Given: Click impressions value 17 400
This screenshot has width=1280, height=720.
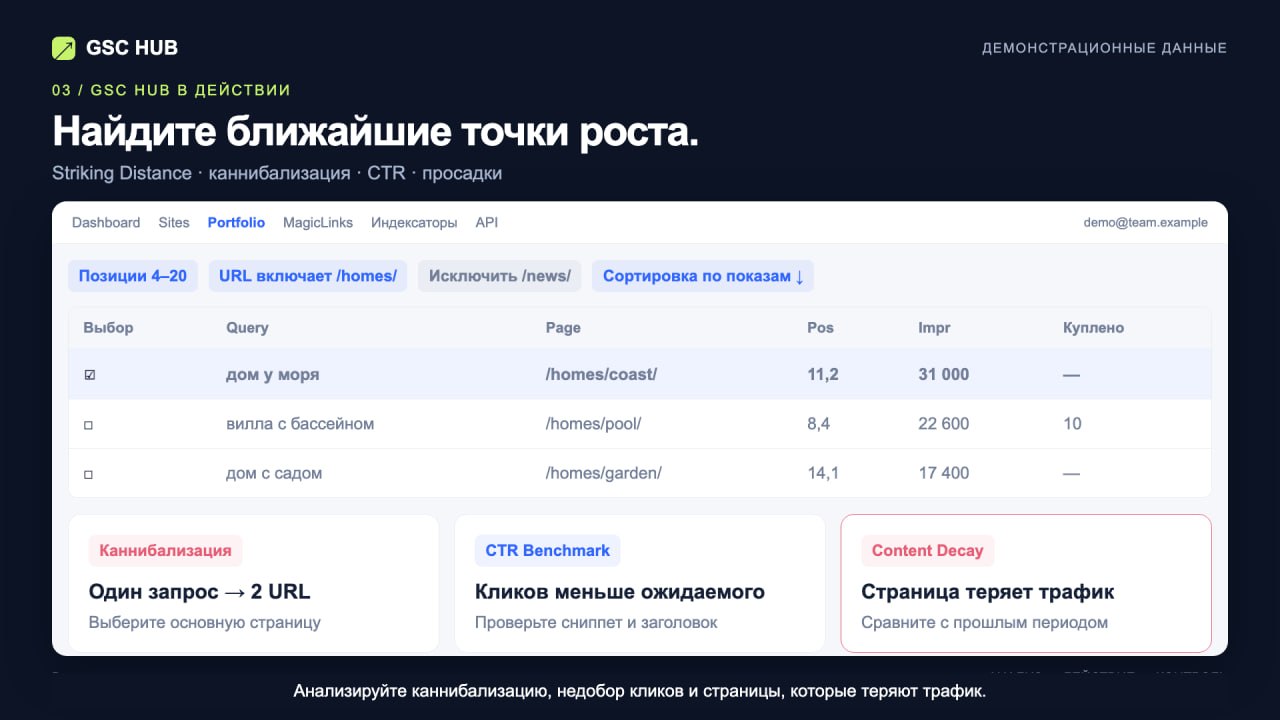Looking at the screenshot, I should pyautogui.click(x=944, y=473).
